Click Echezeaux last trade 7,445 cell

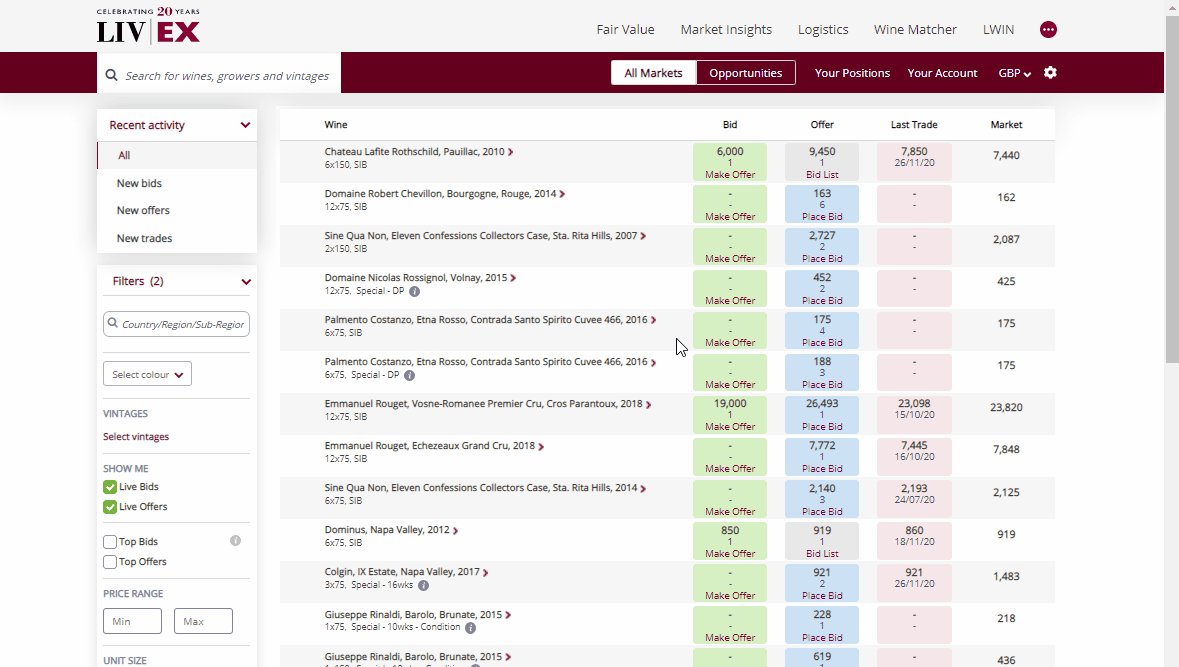coord(914,456)
